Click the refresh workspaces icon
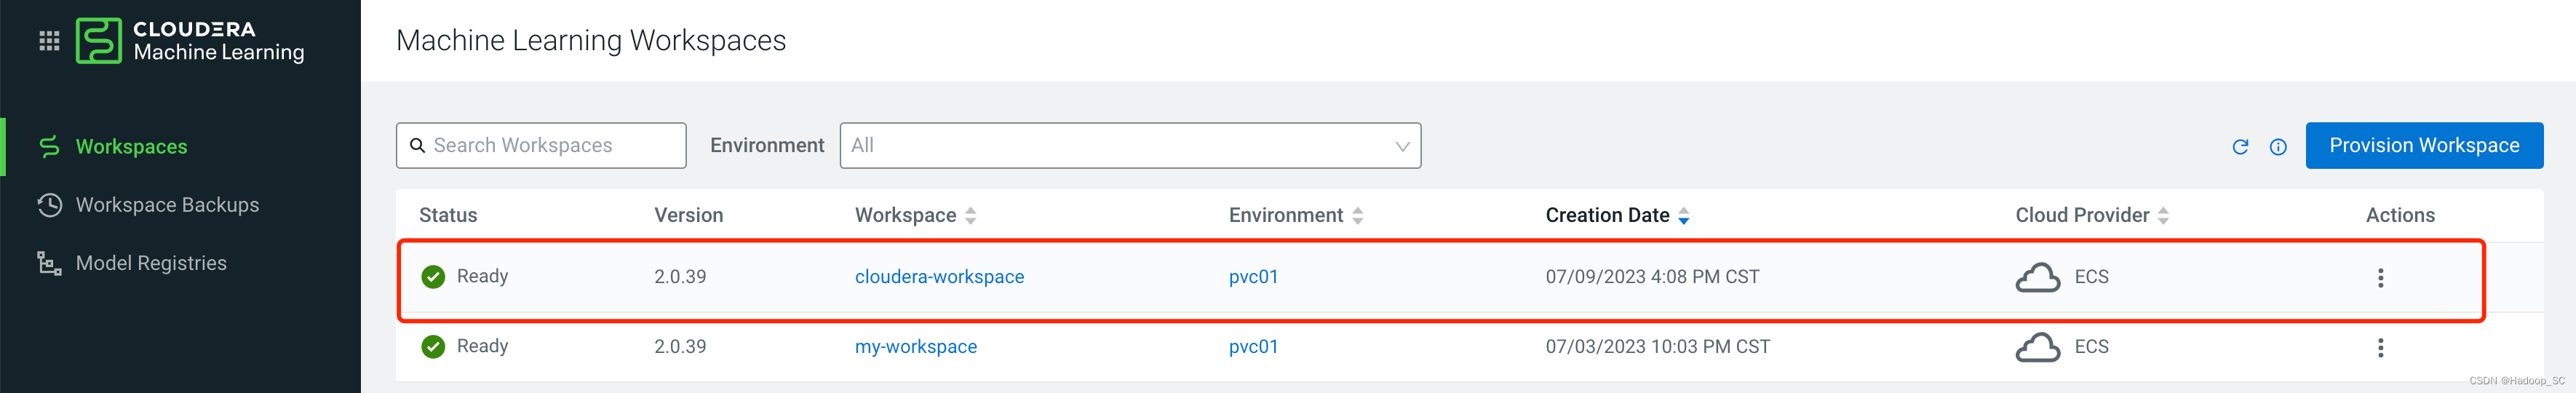Viewport: 2576px width, 393px height. point(2240,147)
